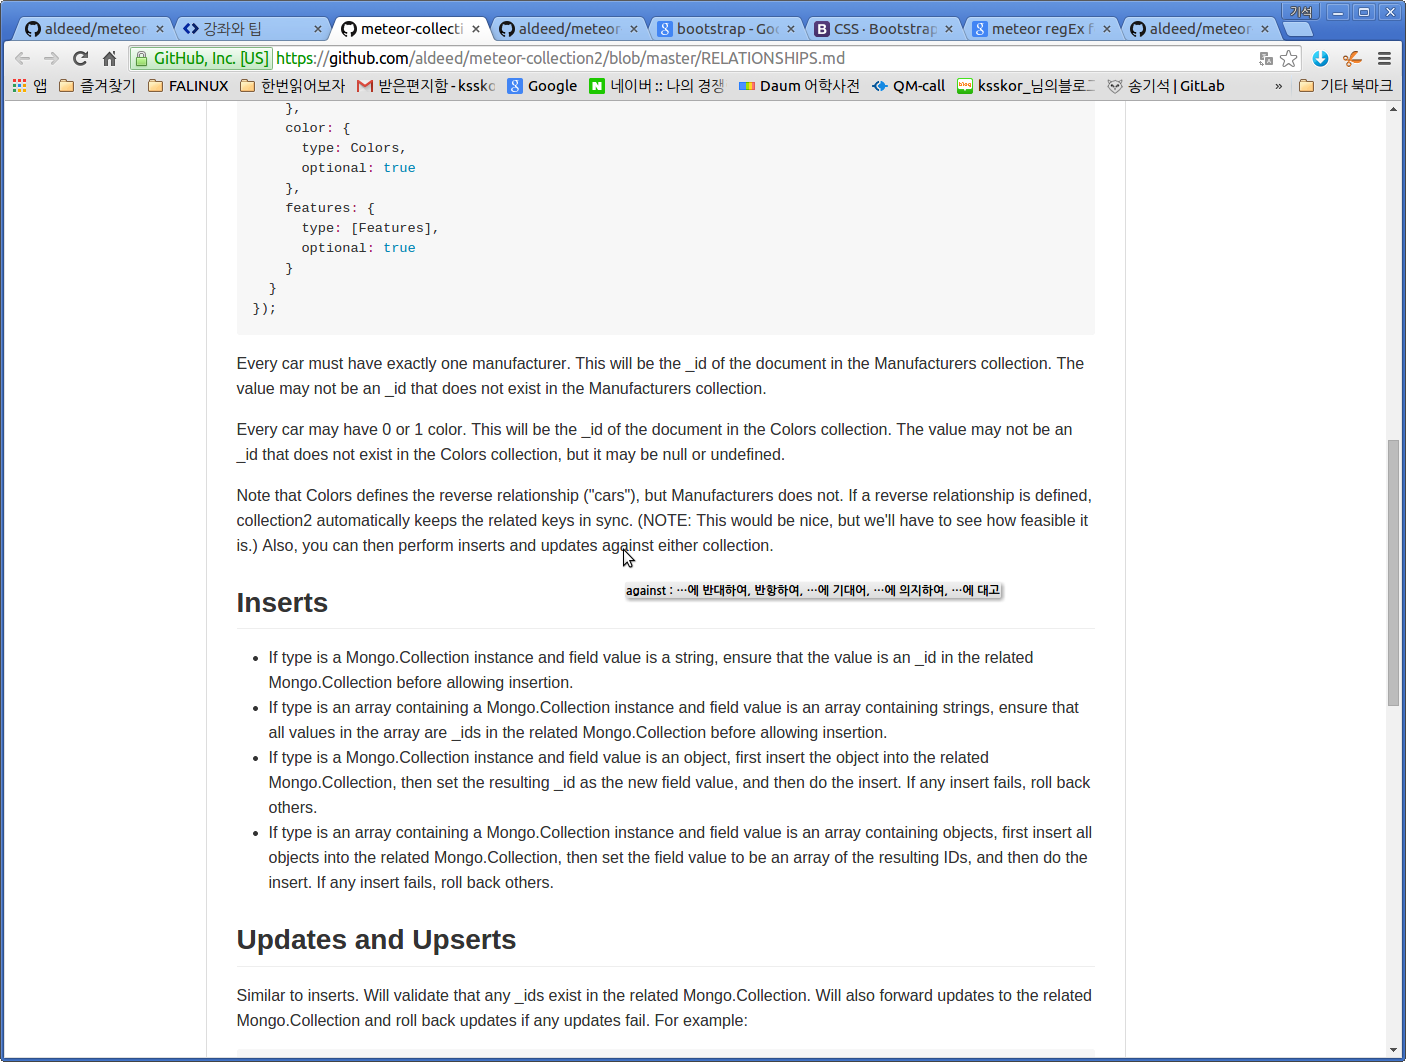
Task: Click the 'Note that Colors defines' paragraph
Action: (664, 521)
